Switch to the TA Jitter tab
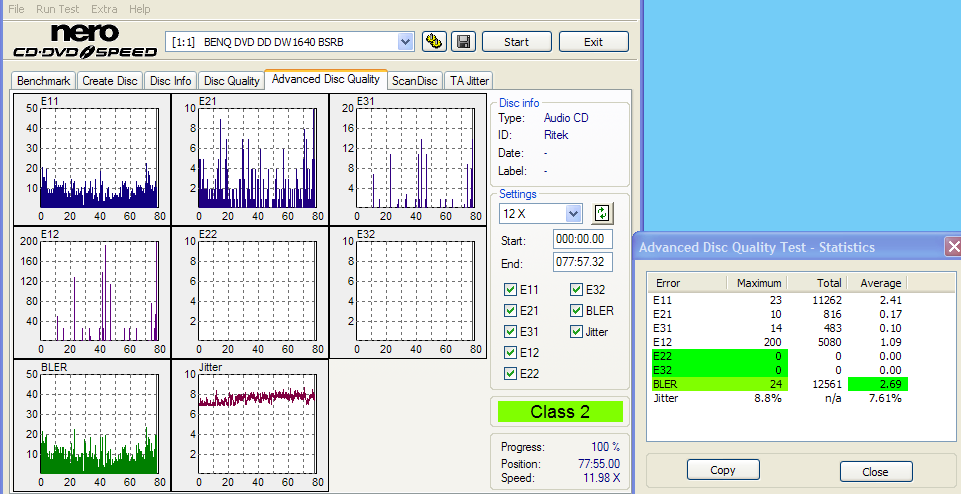961x494 pixels. pos(469,80)
